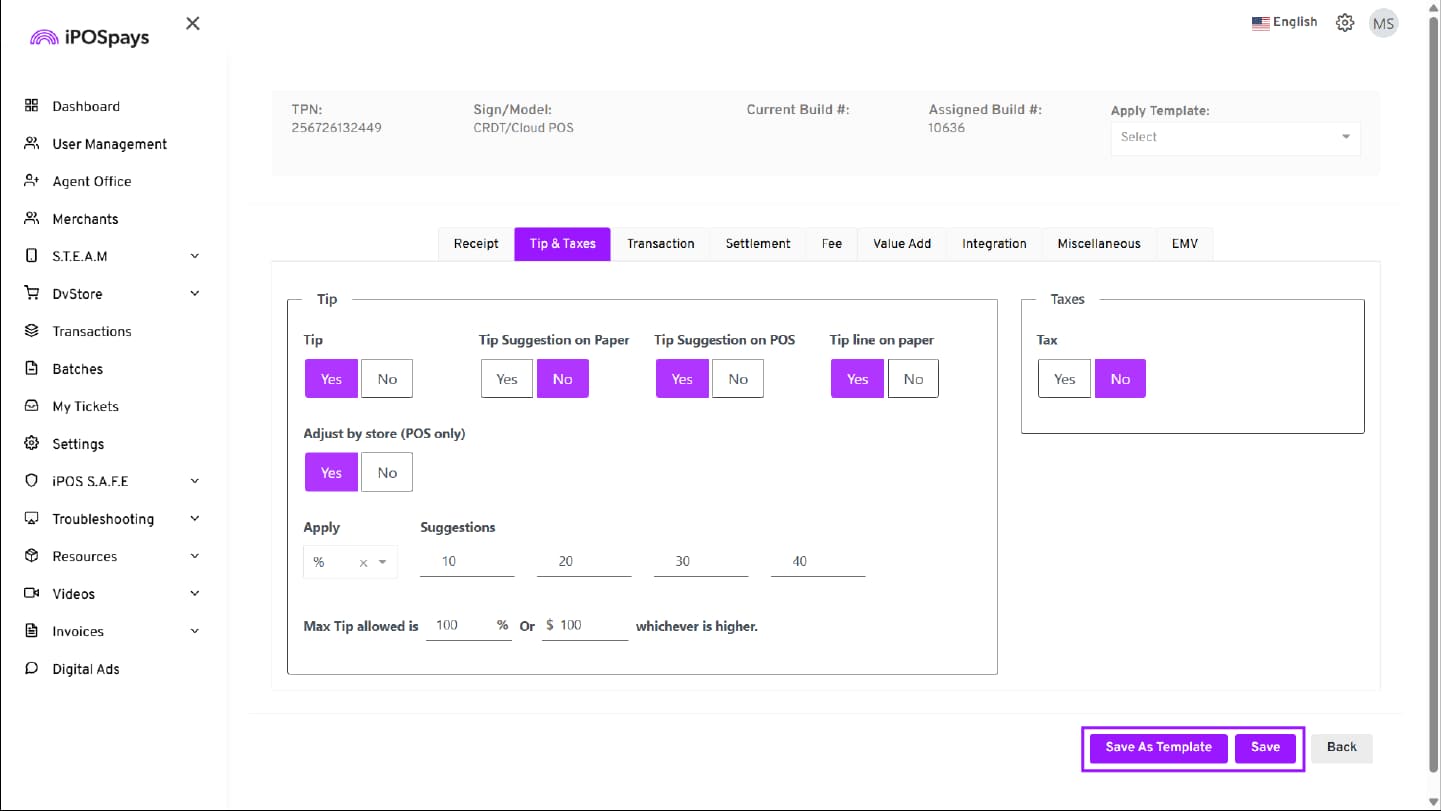This screenshot has width=1441, height=811.
Task: Open the Apply Template dropdown
Action: point(1235,138)
